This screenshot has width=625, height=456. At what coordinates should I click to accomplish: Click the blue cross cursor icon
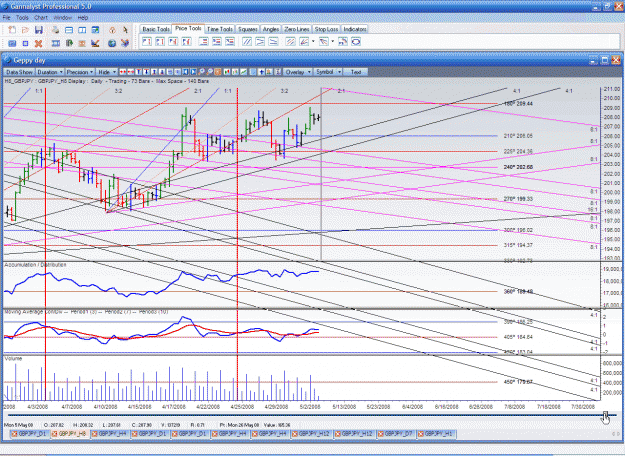click(x=262, y=72)
